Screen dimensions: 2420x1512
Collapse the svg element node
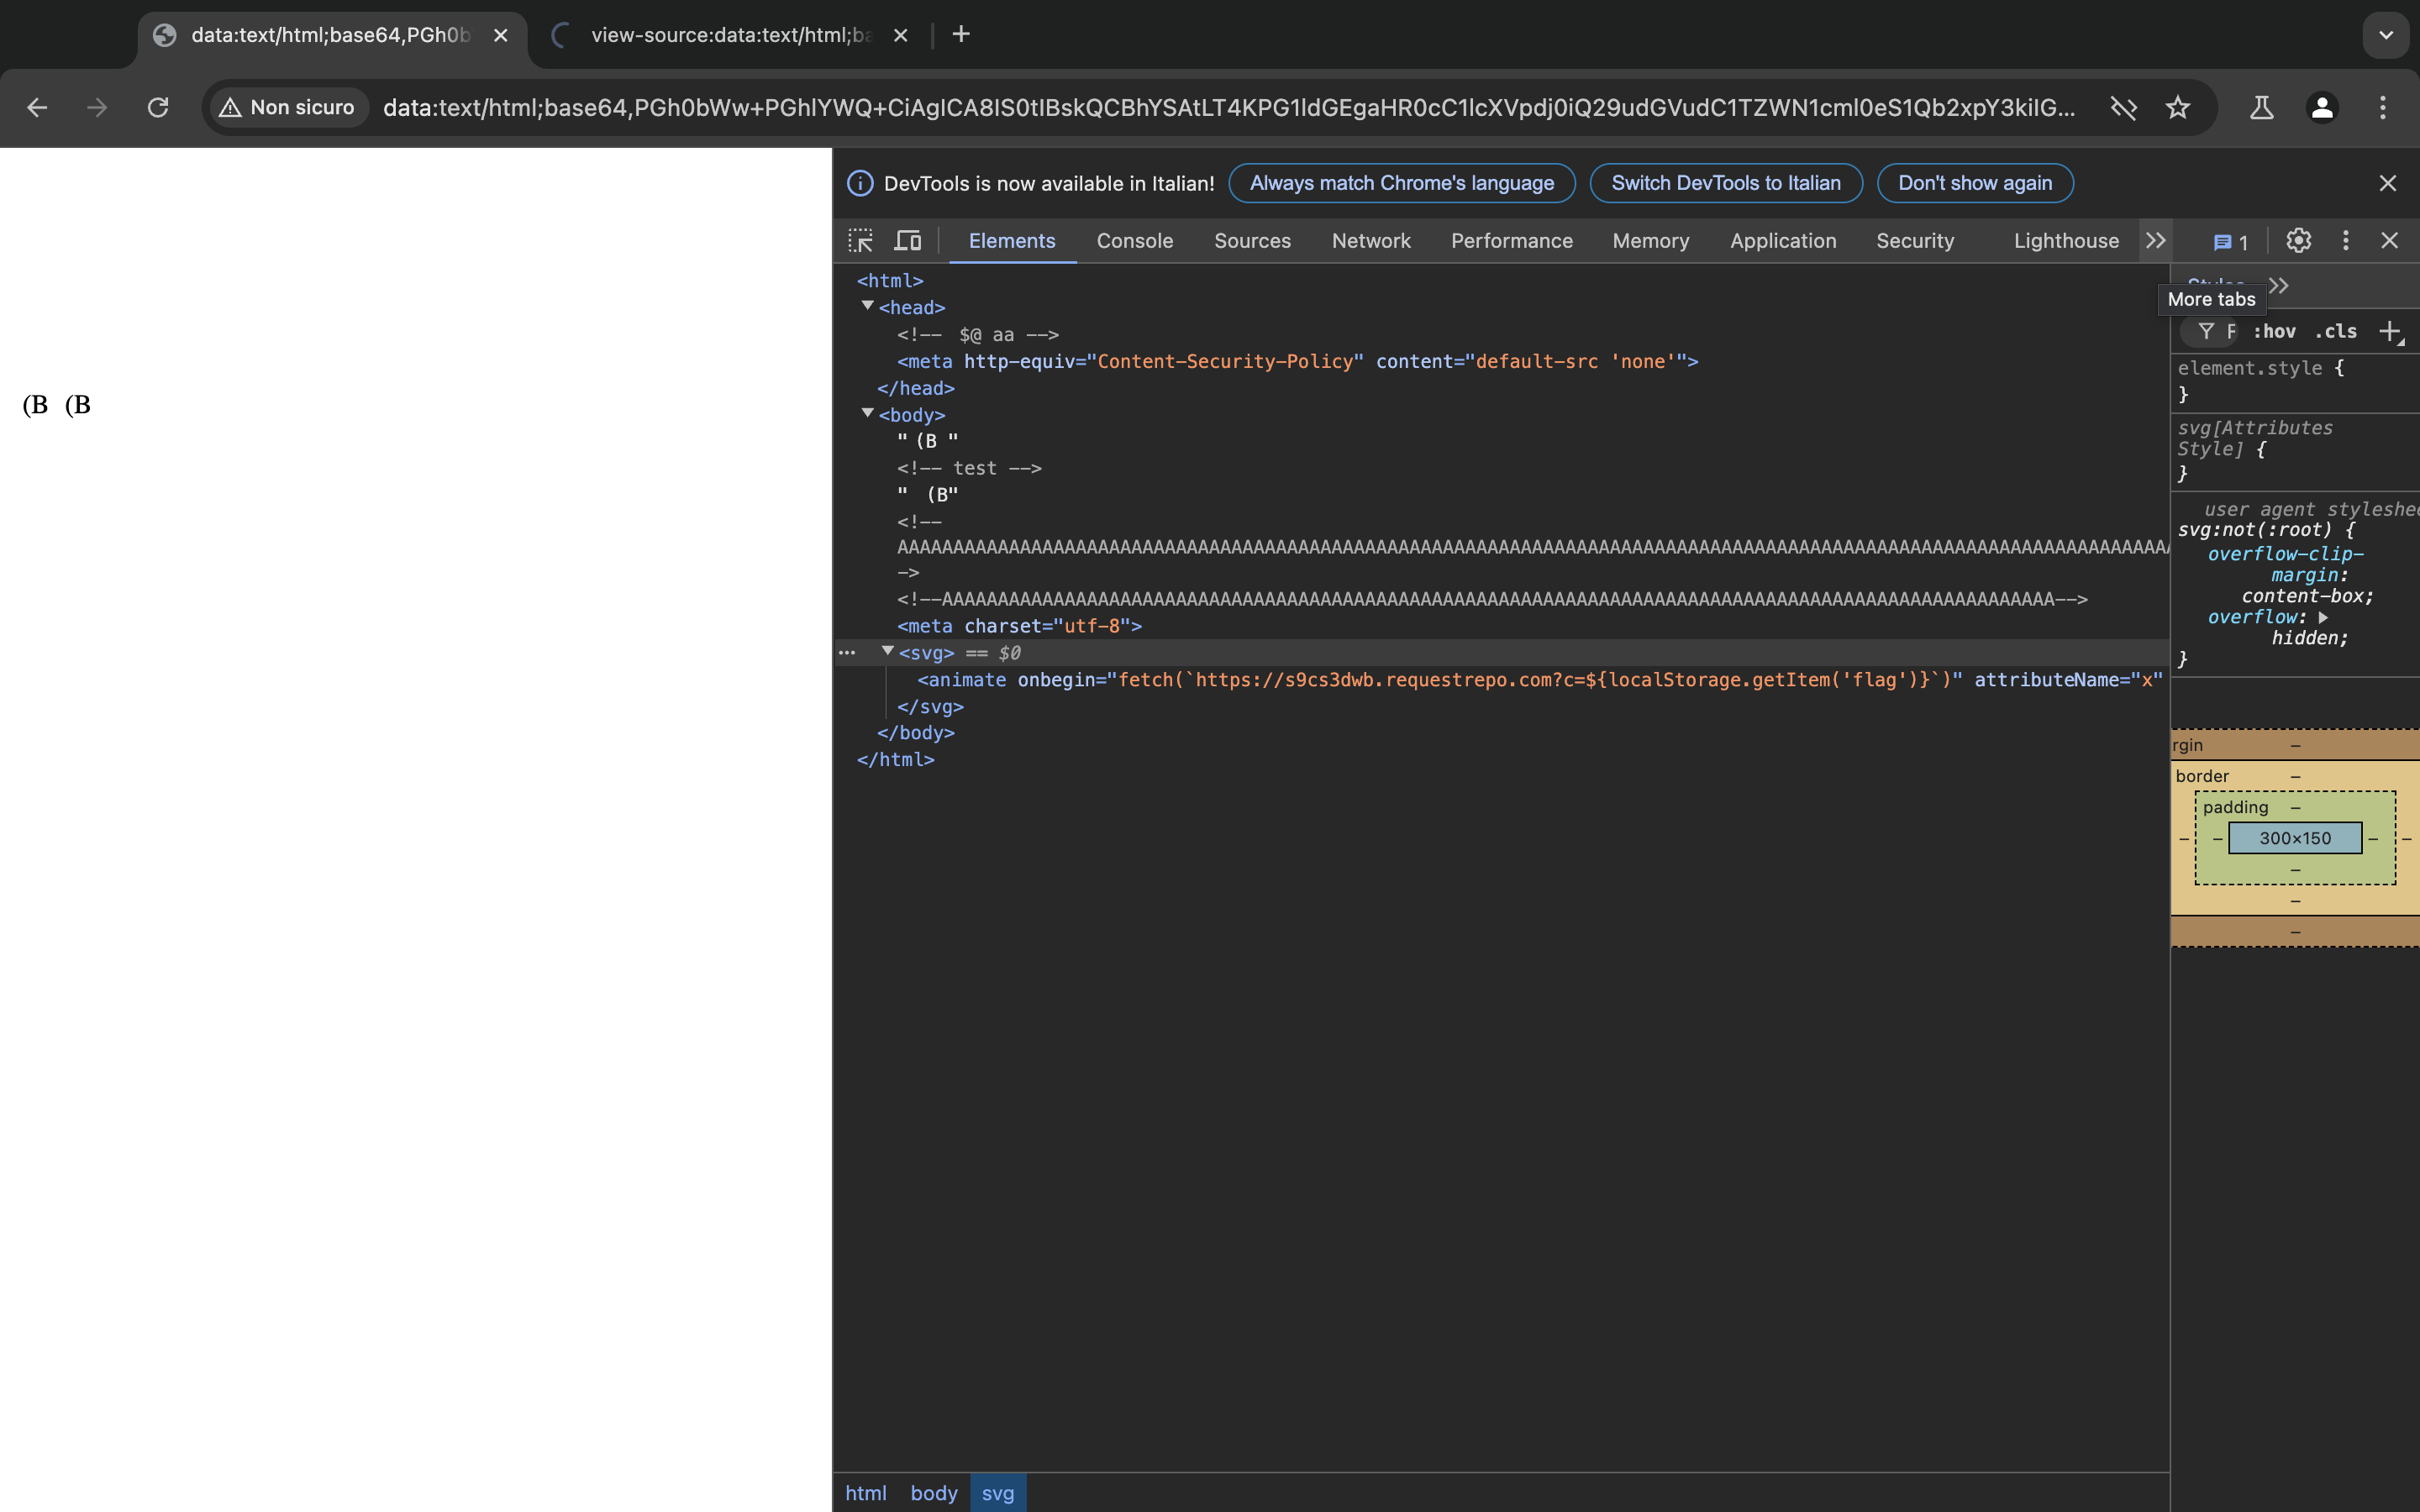tap(888, 651)
